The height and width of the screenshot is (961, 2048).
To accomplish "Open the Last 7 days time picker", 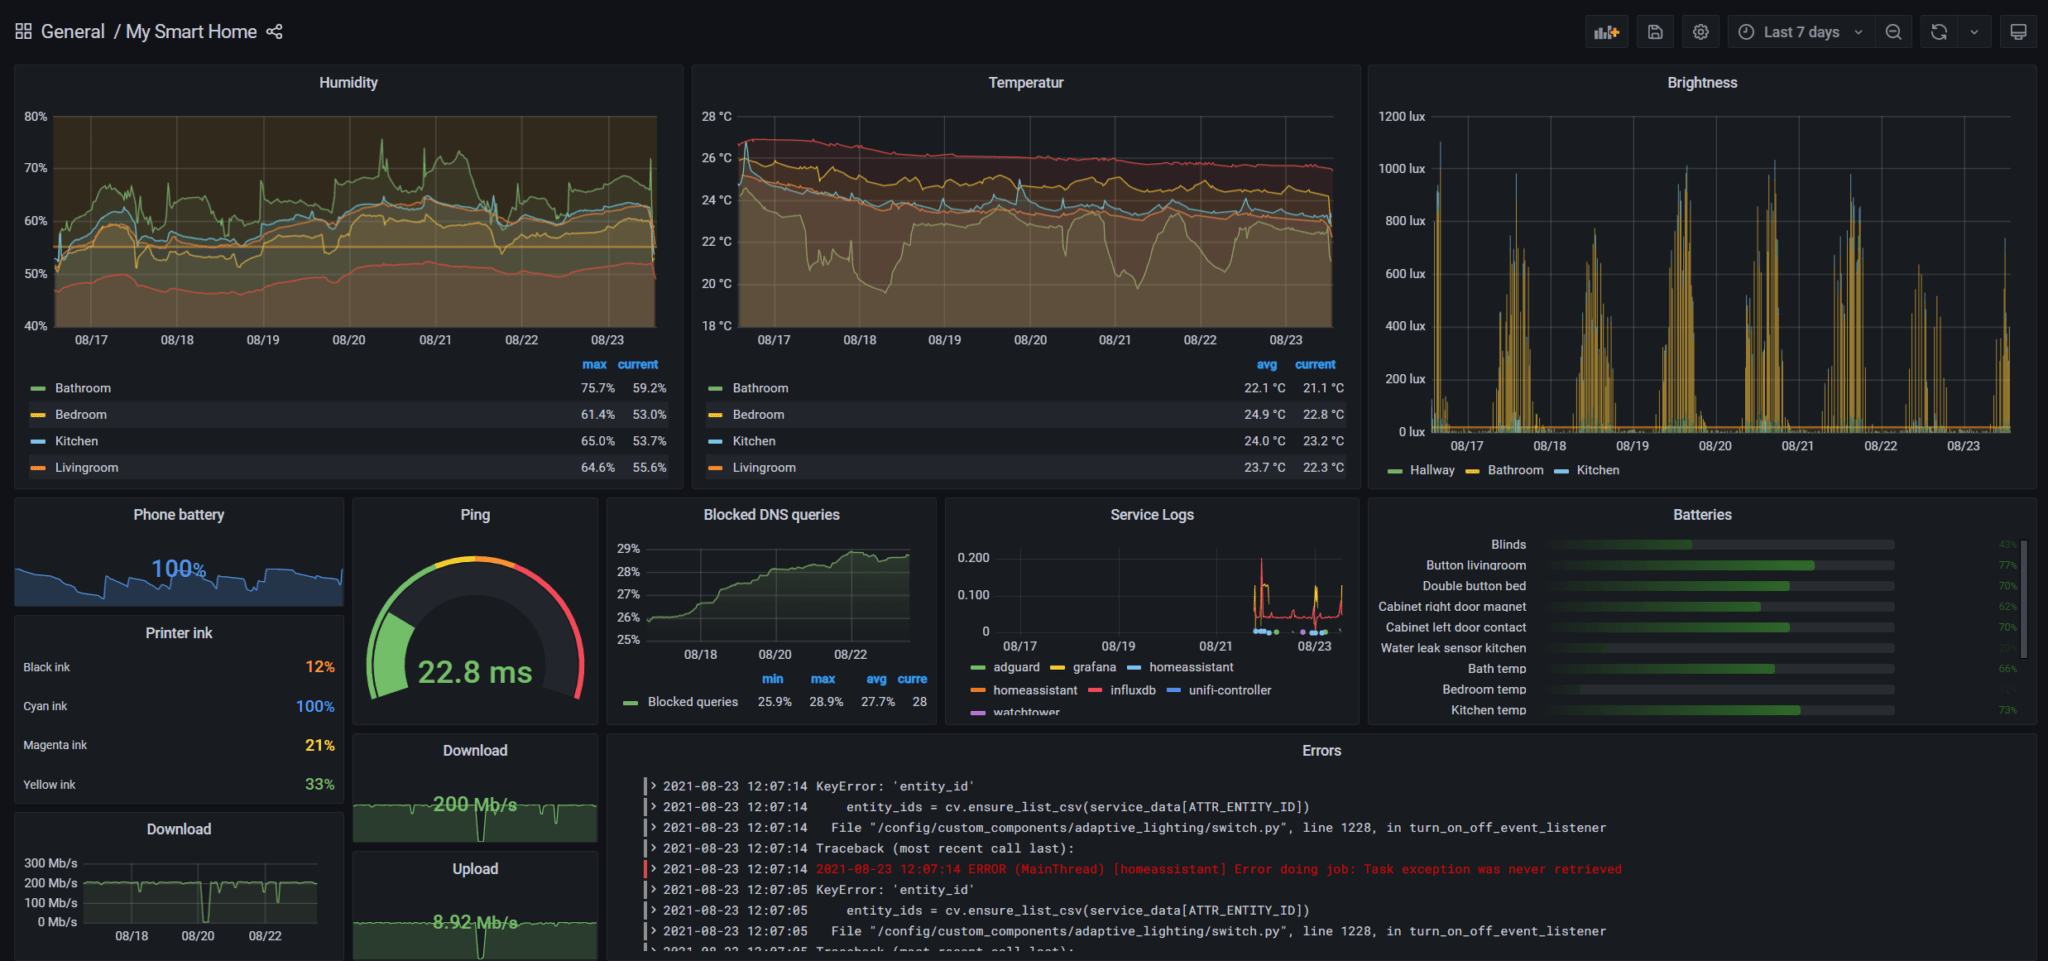I will coord(1800,31).
